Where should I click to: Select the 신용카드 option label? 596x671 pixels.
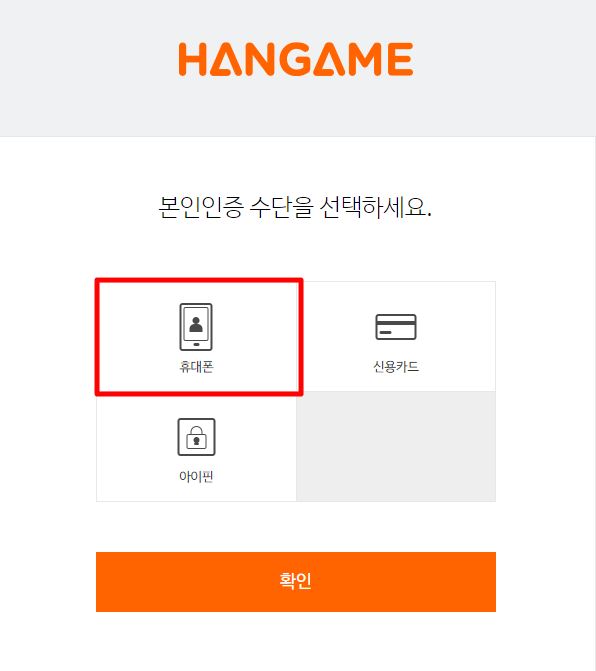pos(396,367)
